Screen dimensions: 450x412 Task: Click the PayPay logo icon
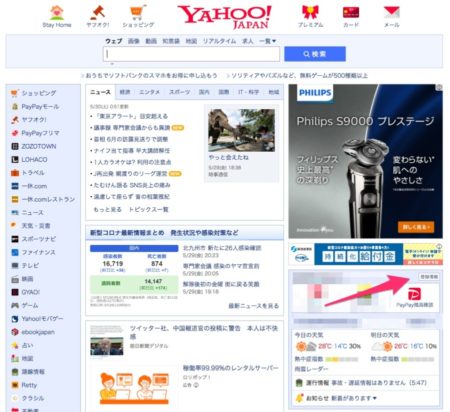point(414,294)
